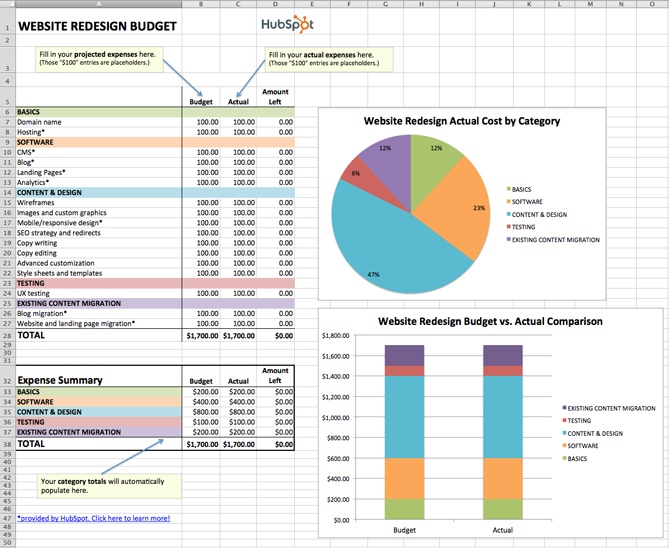
Task: Click the UX testing actual cell
Action: click(x=238, y=293)
